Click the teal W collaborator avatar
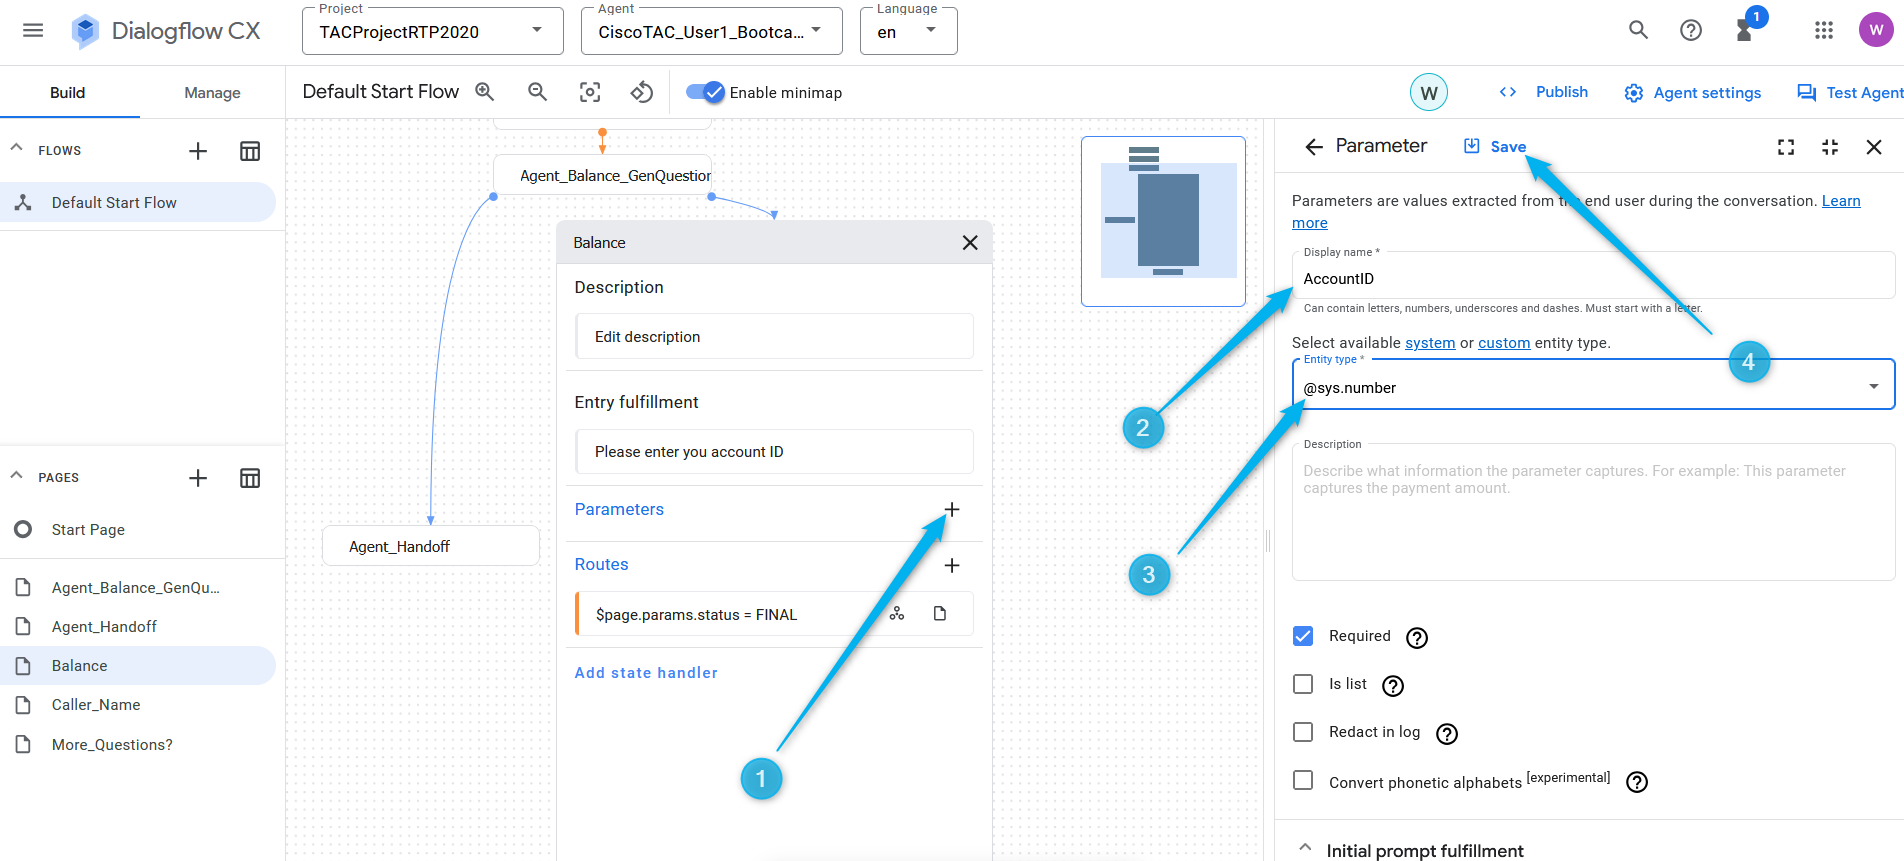Screen dimensions: 1904x861 (x=1429, y=93)
